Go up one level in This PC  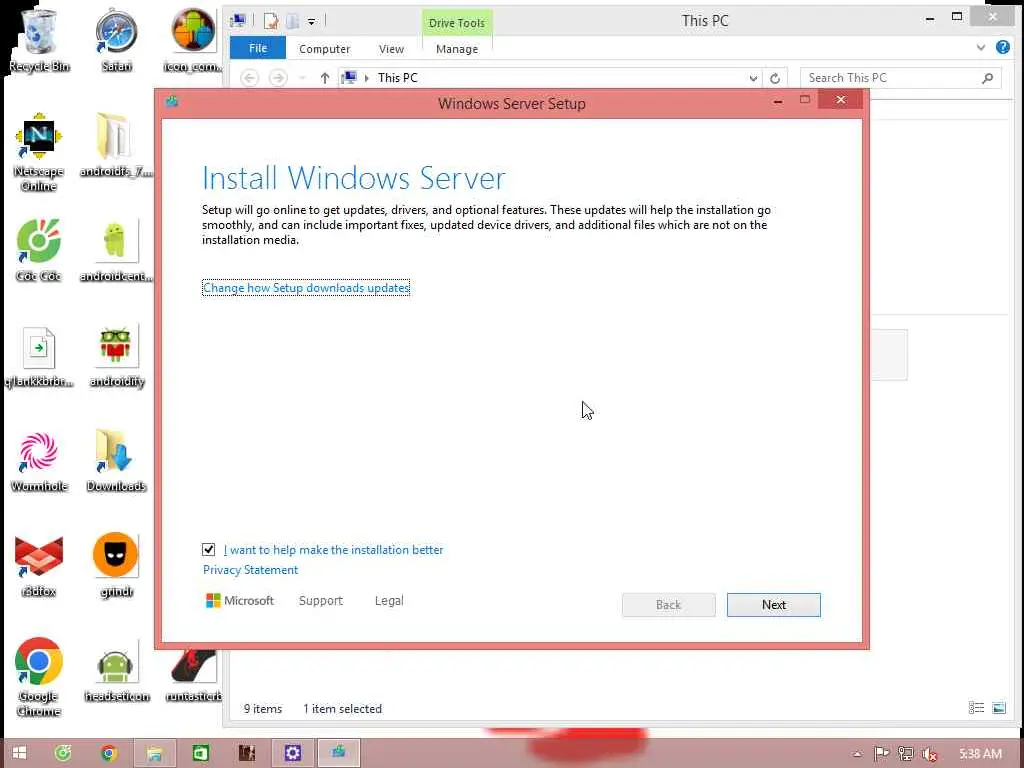[325, 78]
